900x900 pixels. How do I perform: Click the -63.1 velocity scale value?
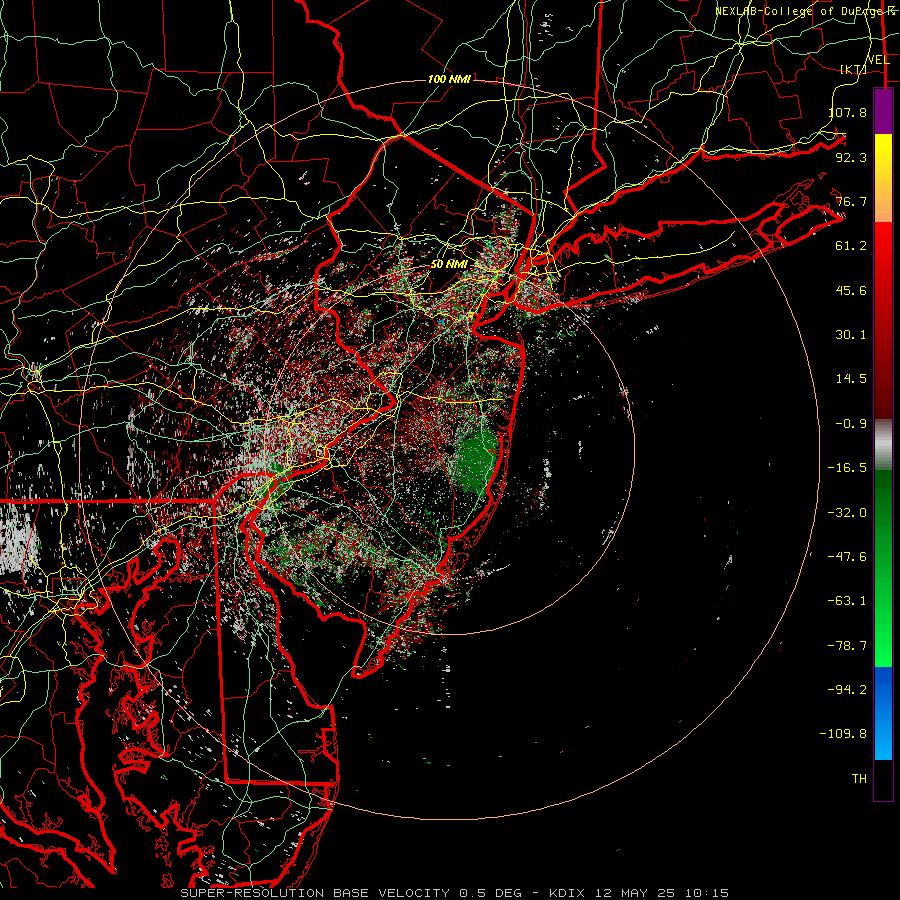click(847, 601)
